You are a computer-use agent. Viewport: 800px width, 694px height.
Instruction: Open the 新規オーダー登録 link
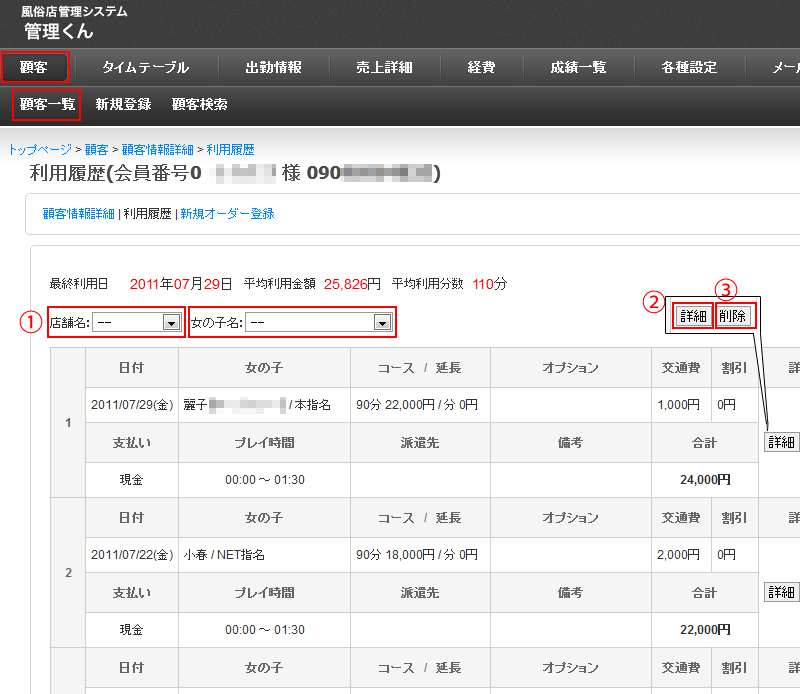[227, 214]
